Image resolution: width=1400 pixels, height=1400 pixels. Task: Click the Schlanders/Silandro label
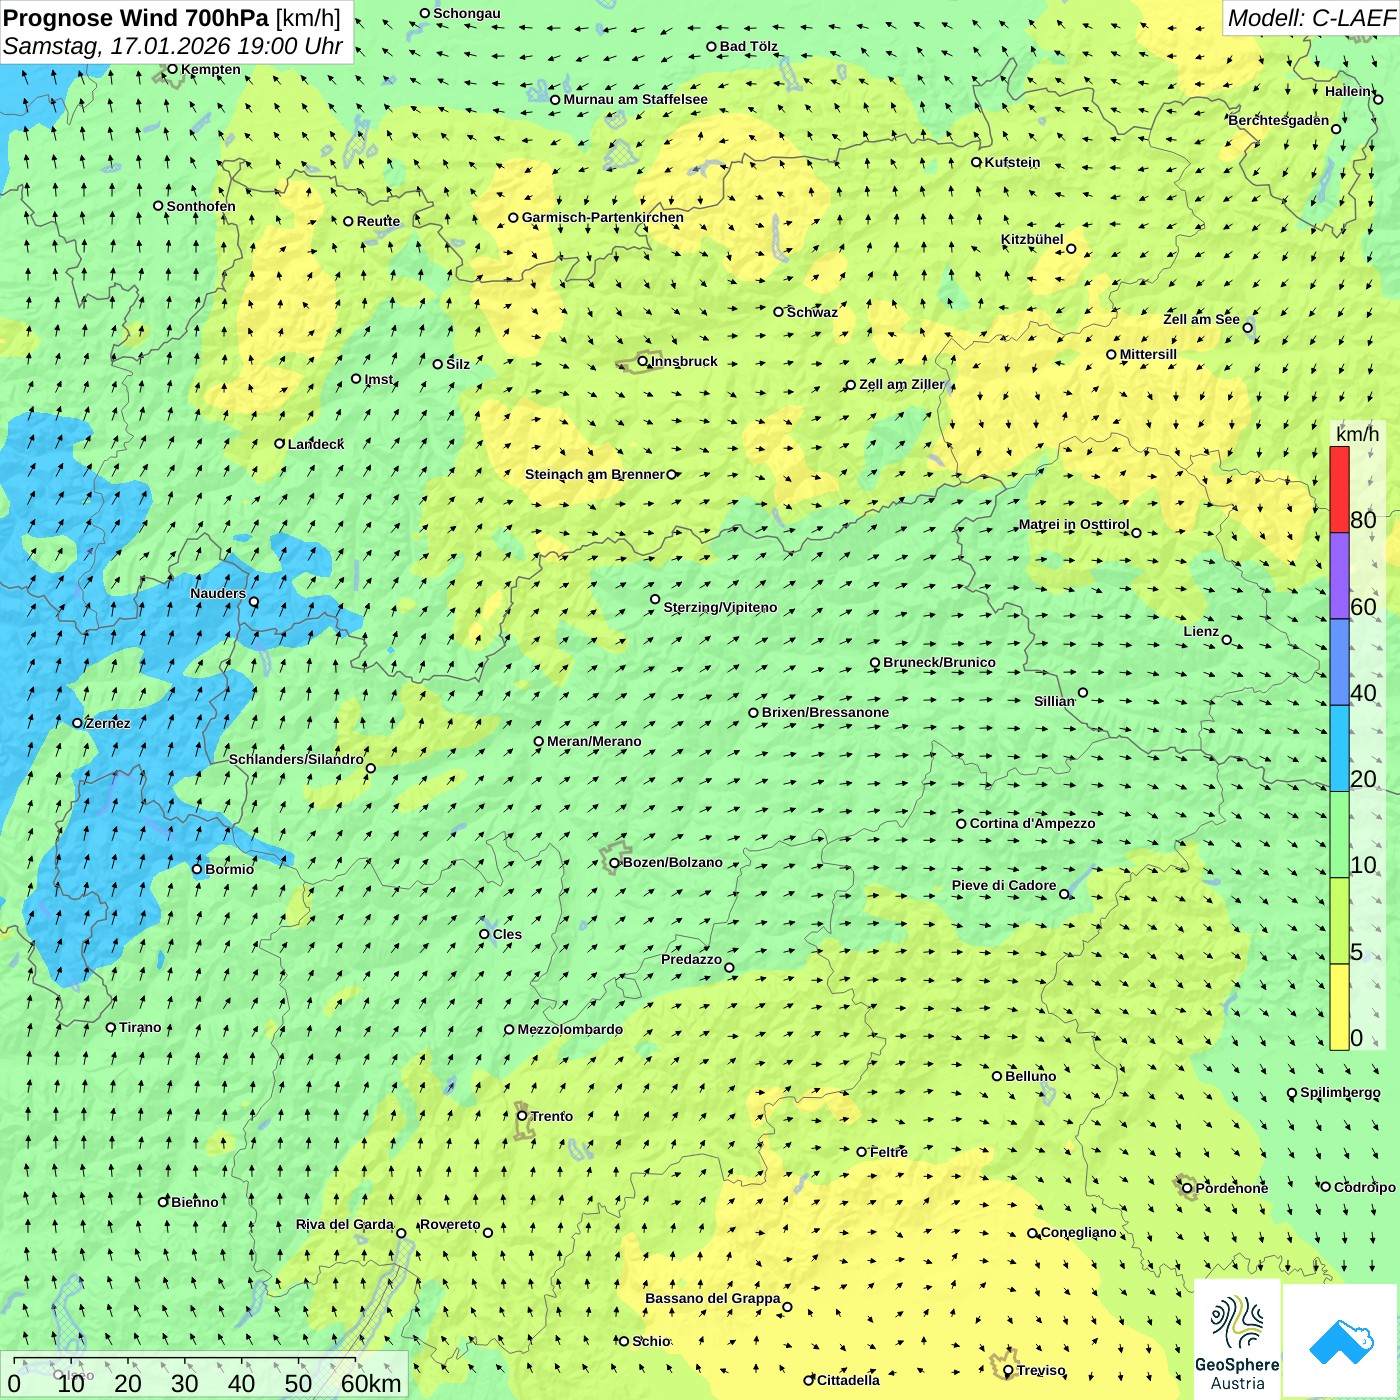coord(296,759)
